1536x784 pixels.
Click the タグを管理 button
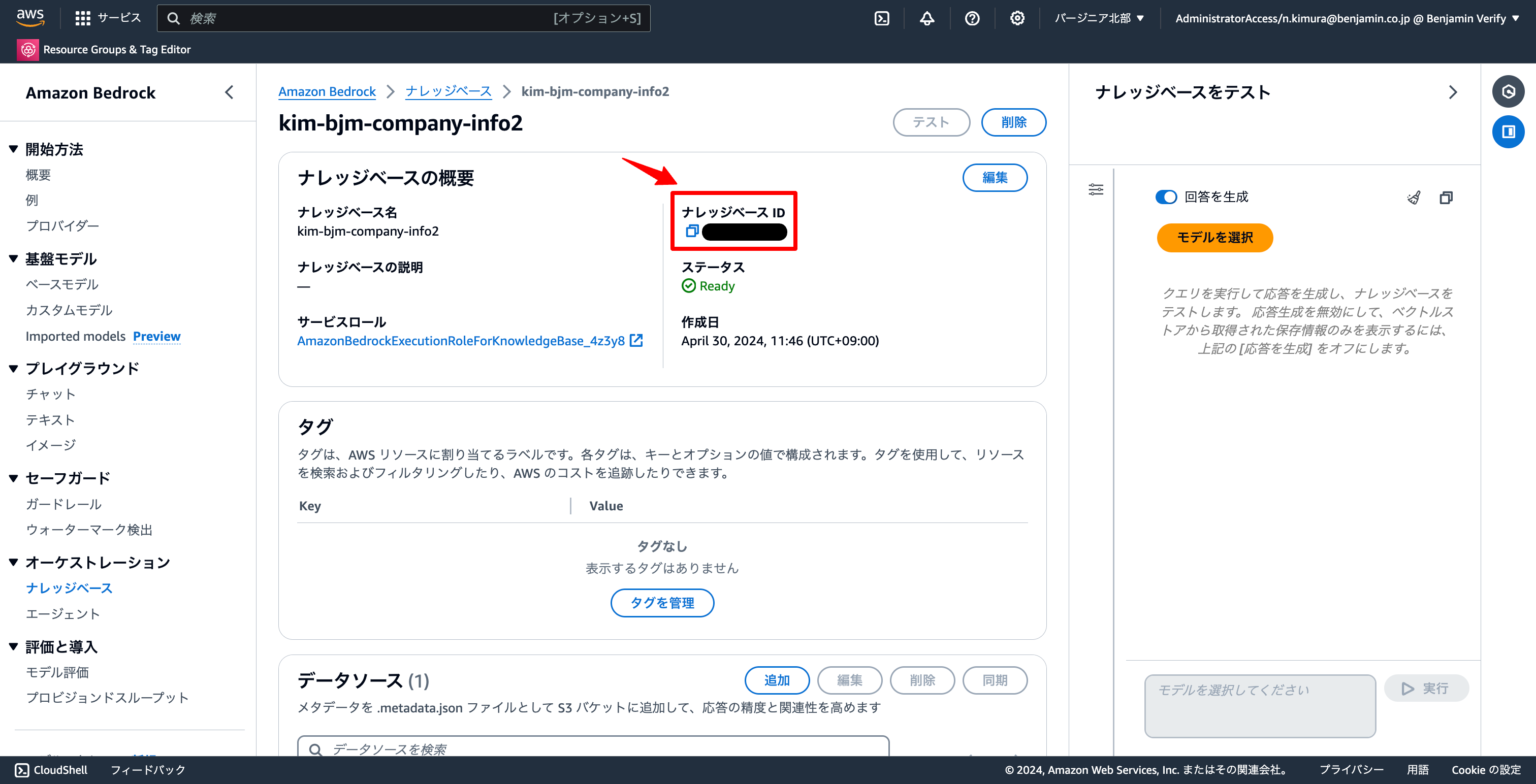[x=662, y=603]
